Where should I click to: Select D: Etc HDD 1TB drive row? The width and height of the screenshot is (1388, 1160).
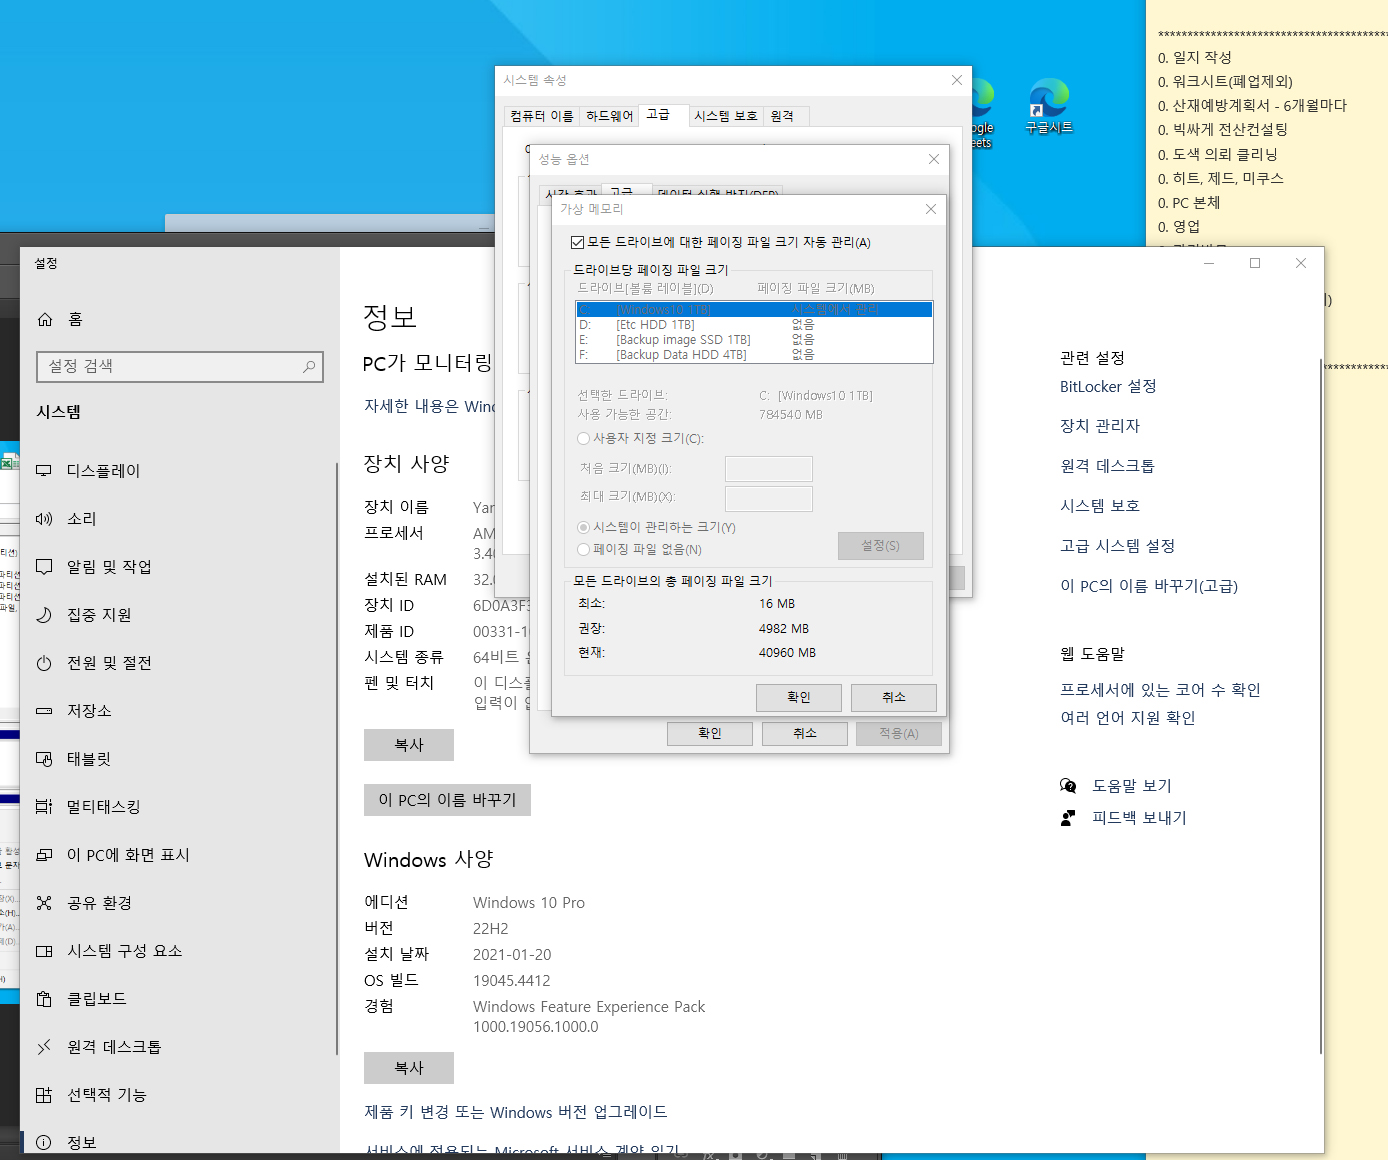coord(754,325)
